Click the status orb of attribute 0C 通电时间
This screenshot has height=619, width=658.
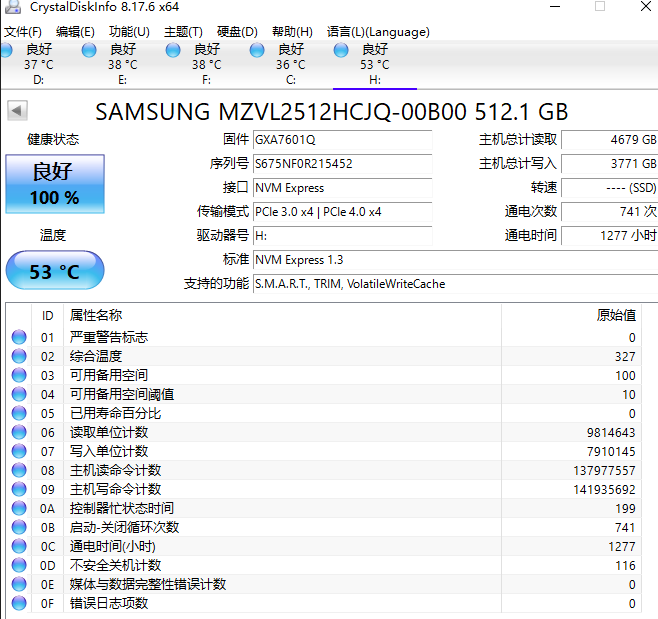click(19, 546)
